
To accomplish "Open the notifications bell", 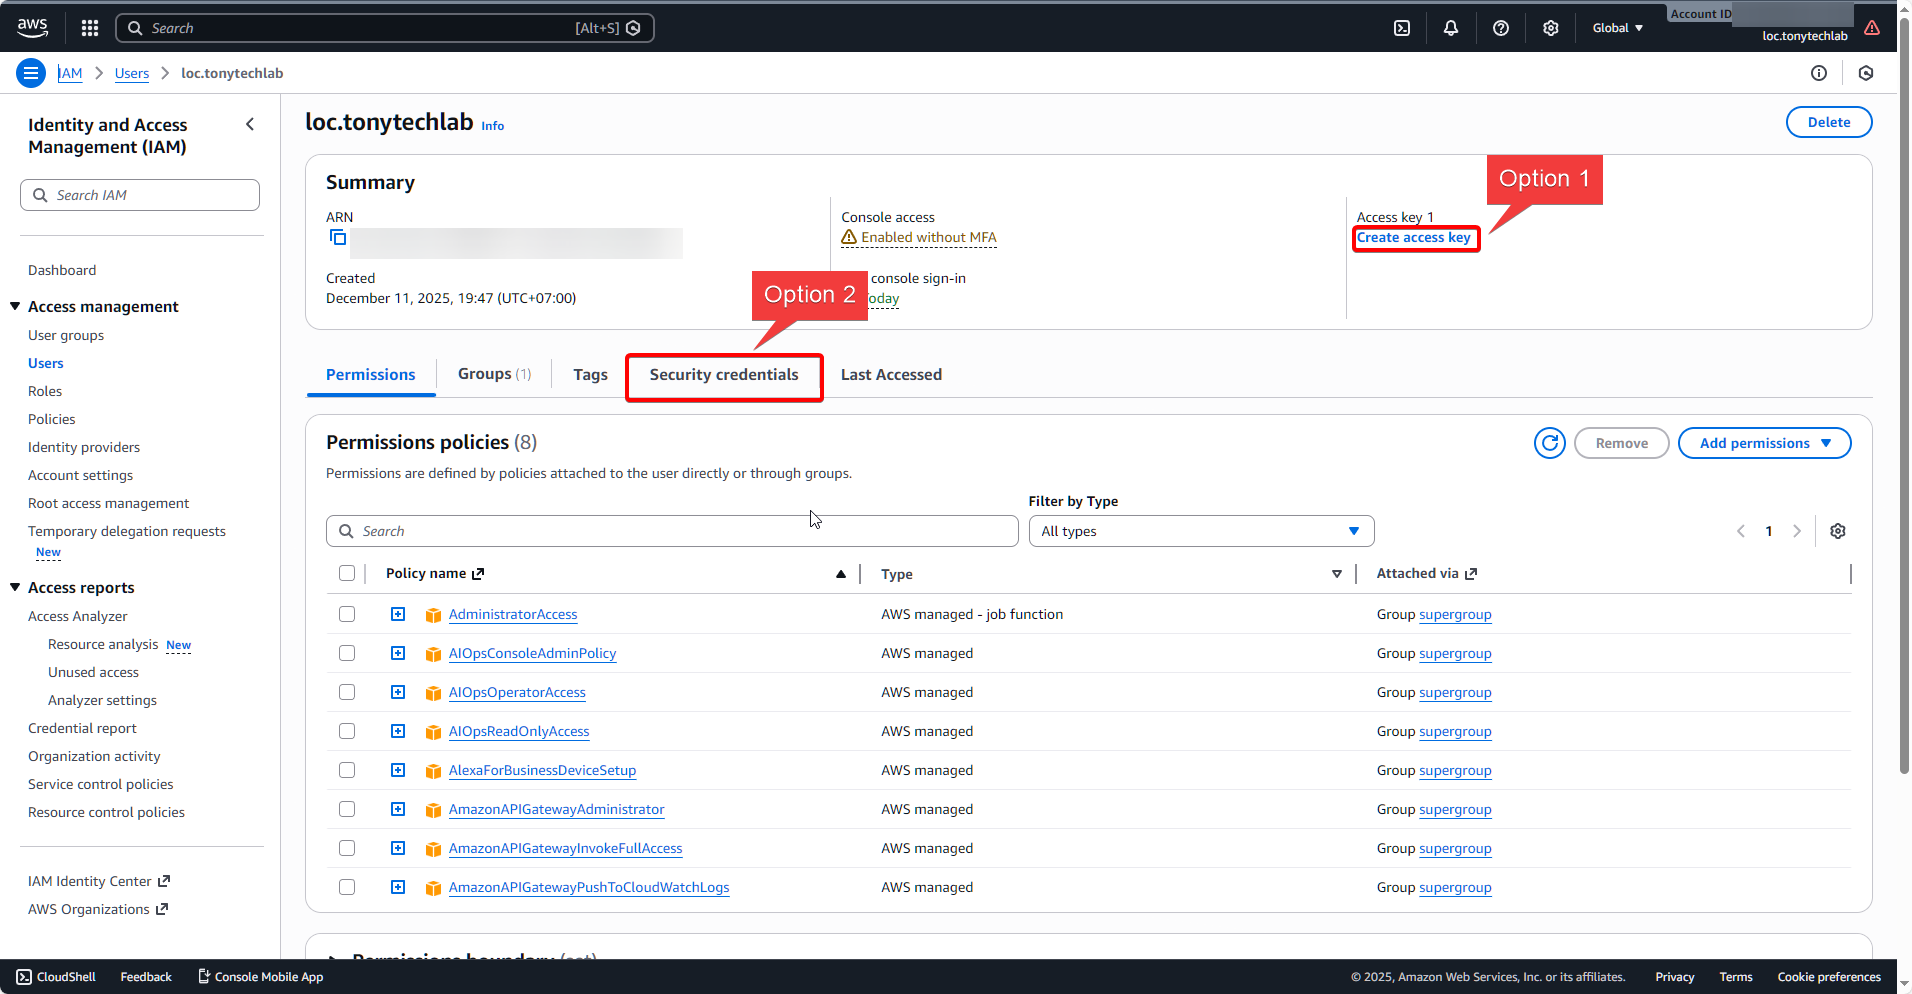I will 1451,28.
